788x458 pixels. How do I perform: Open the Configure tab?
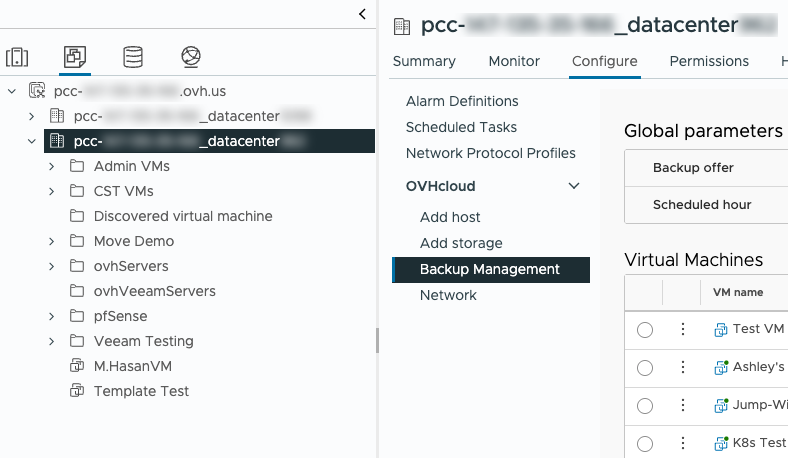coord(605,61)
